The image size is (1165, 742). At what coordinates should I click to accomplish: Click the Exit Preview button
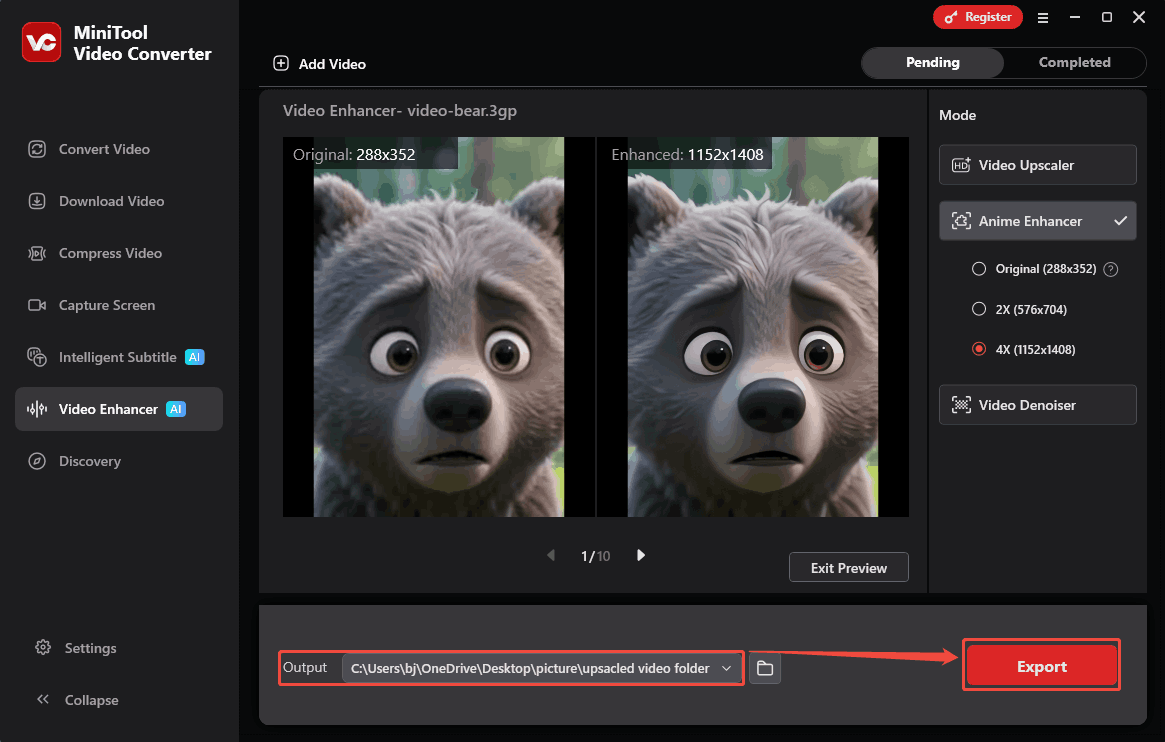[848, 567]
